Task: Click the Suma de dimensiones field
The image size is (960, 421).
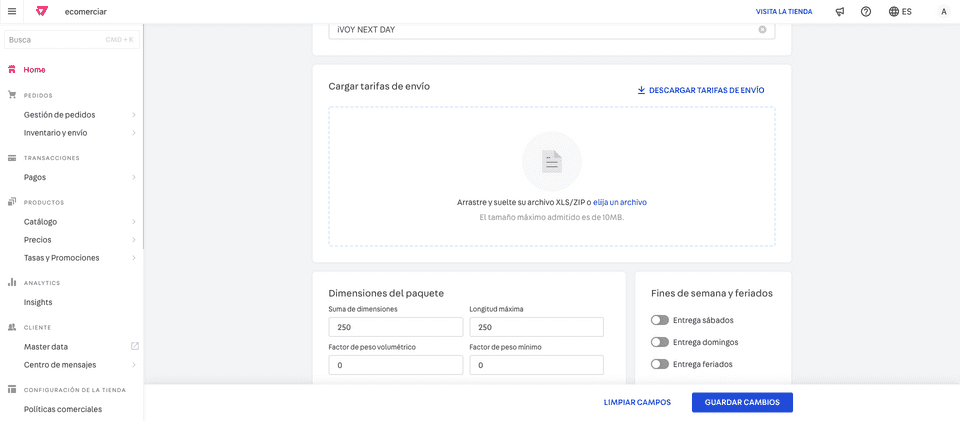Action: tap(395, 327)
